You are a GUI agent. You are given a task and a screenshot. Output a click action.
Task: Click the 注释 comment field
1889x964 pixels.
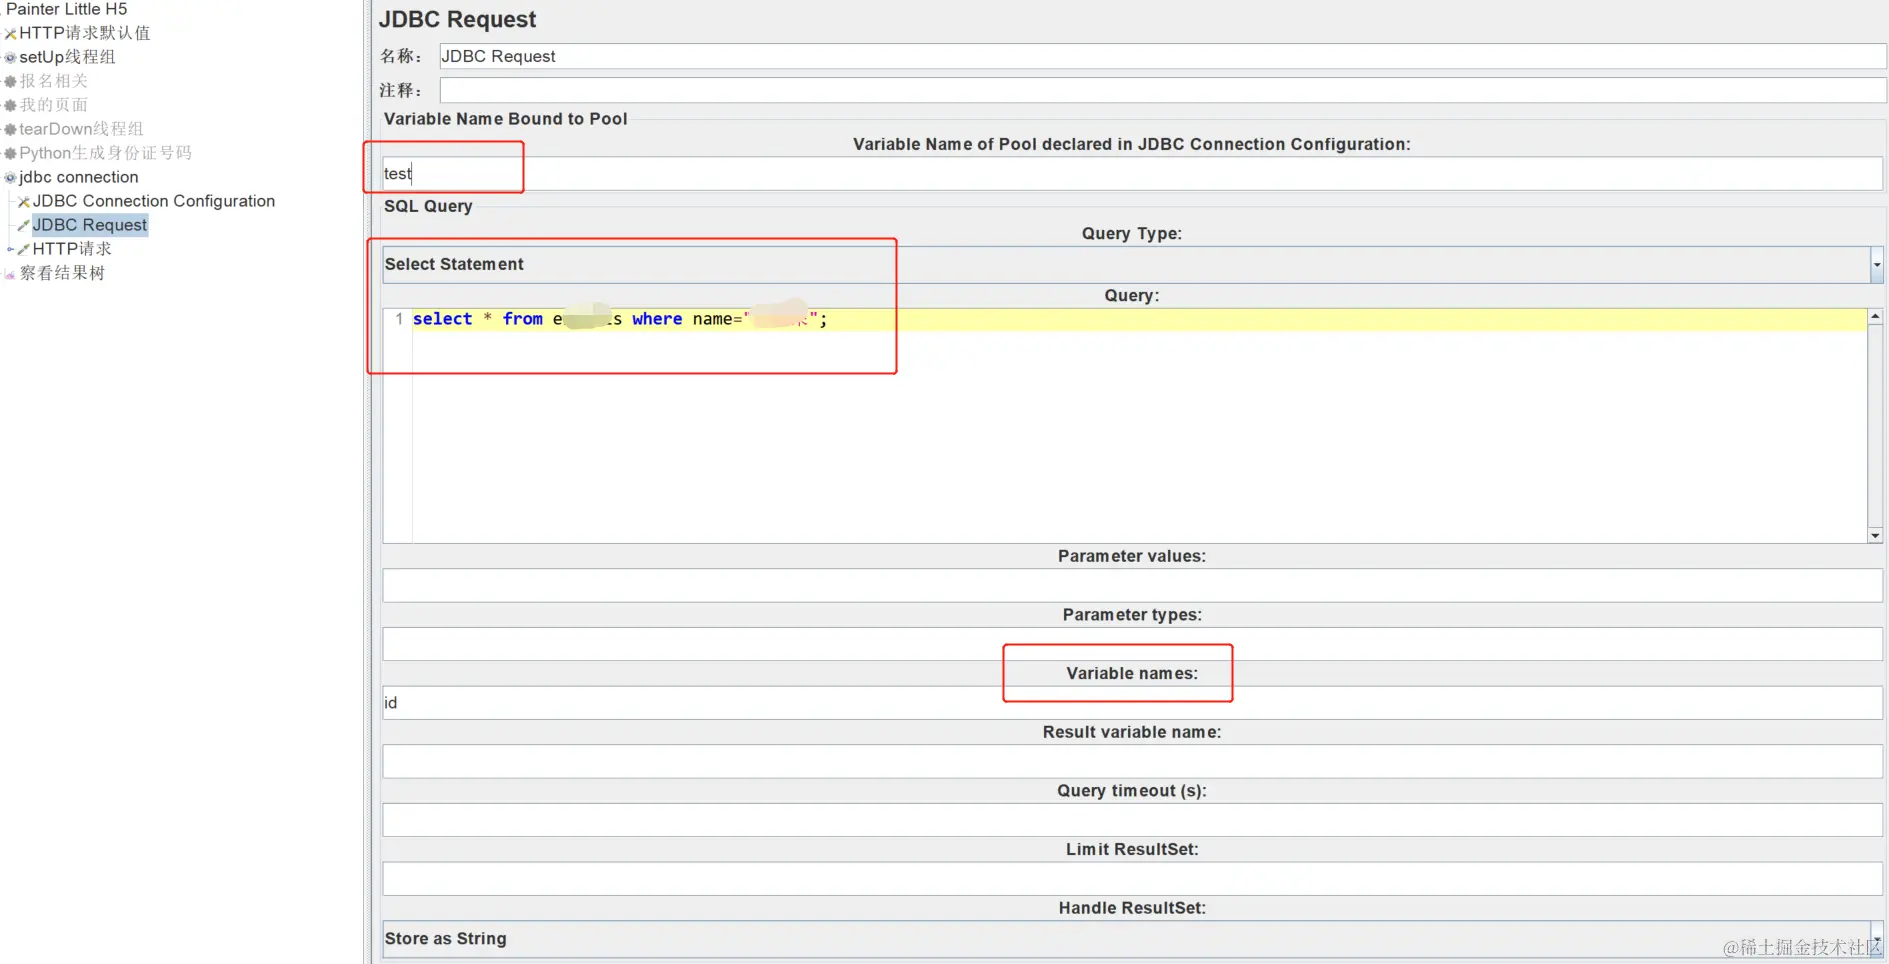click(x=1162, y=90)
